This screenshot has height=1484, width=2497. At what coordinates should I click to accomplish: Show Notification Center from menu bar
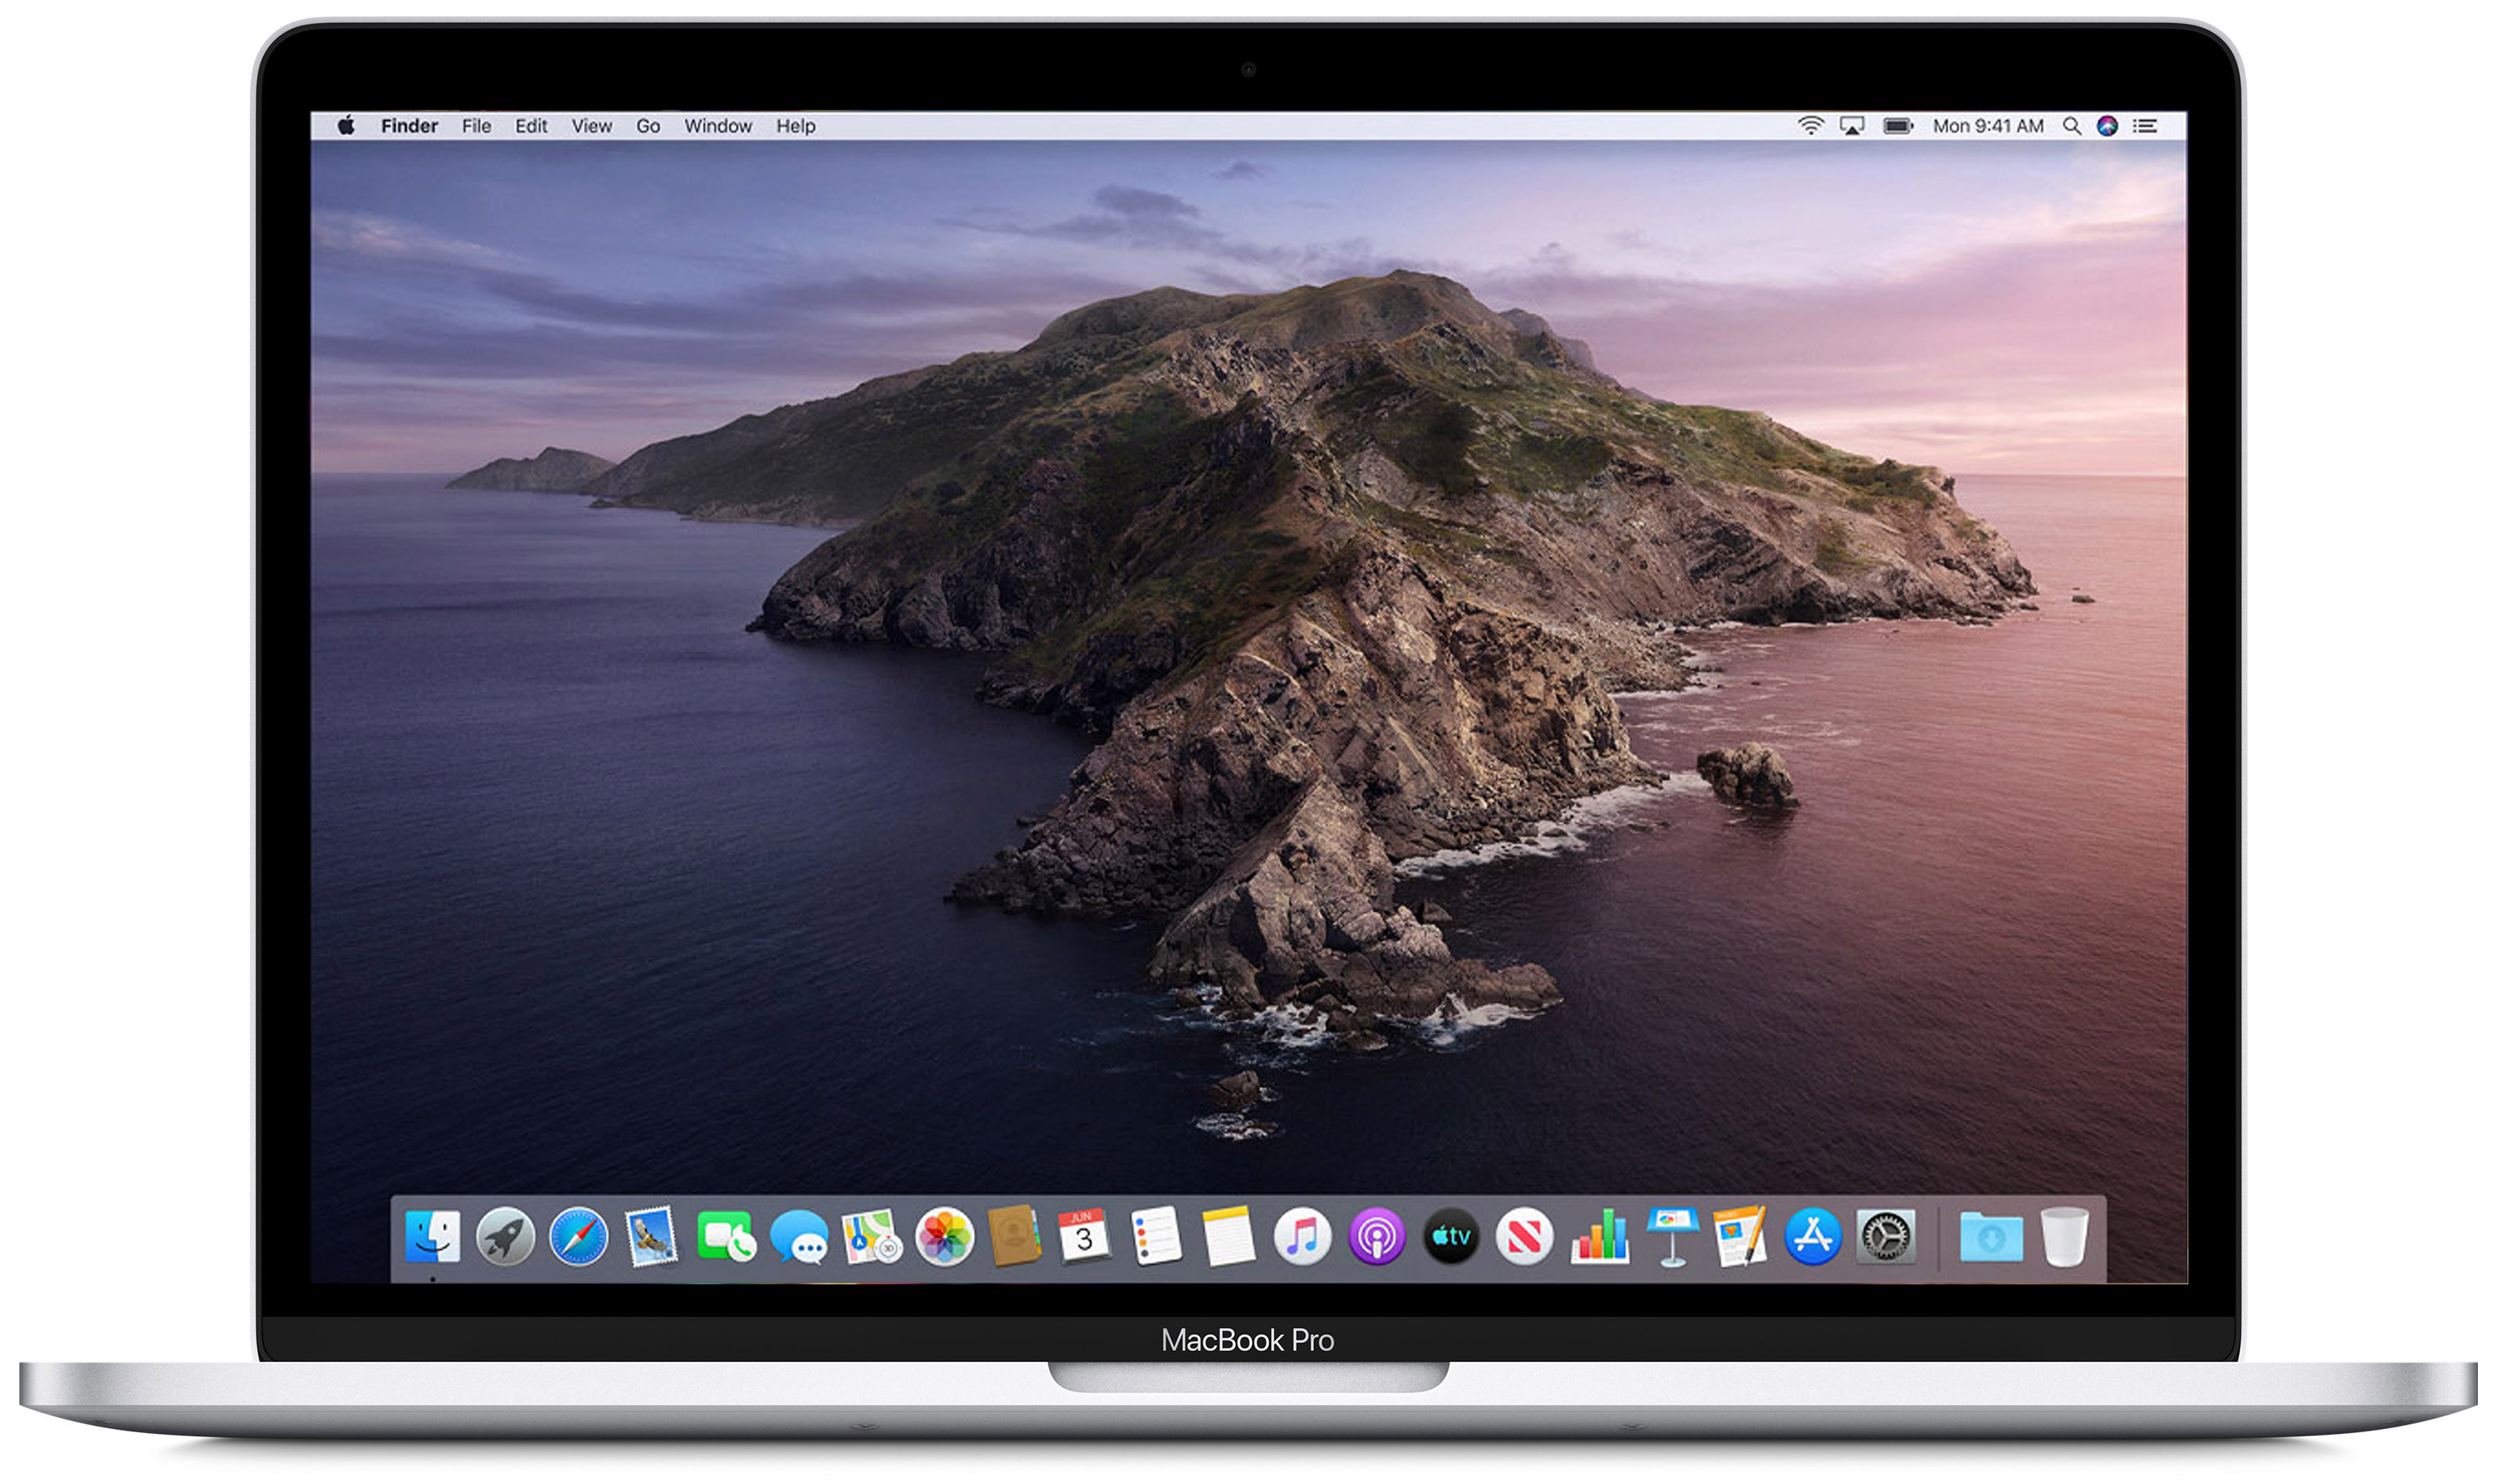pyautogui.click(x=2145, y=126)
